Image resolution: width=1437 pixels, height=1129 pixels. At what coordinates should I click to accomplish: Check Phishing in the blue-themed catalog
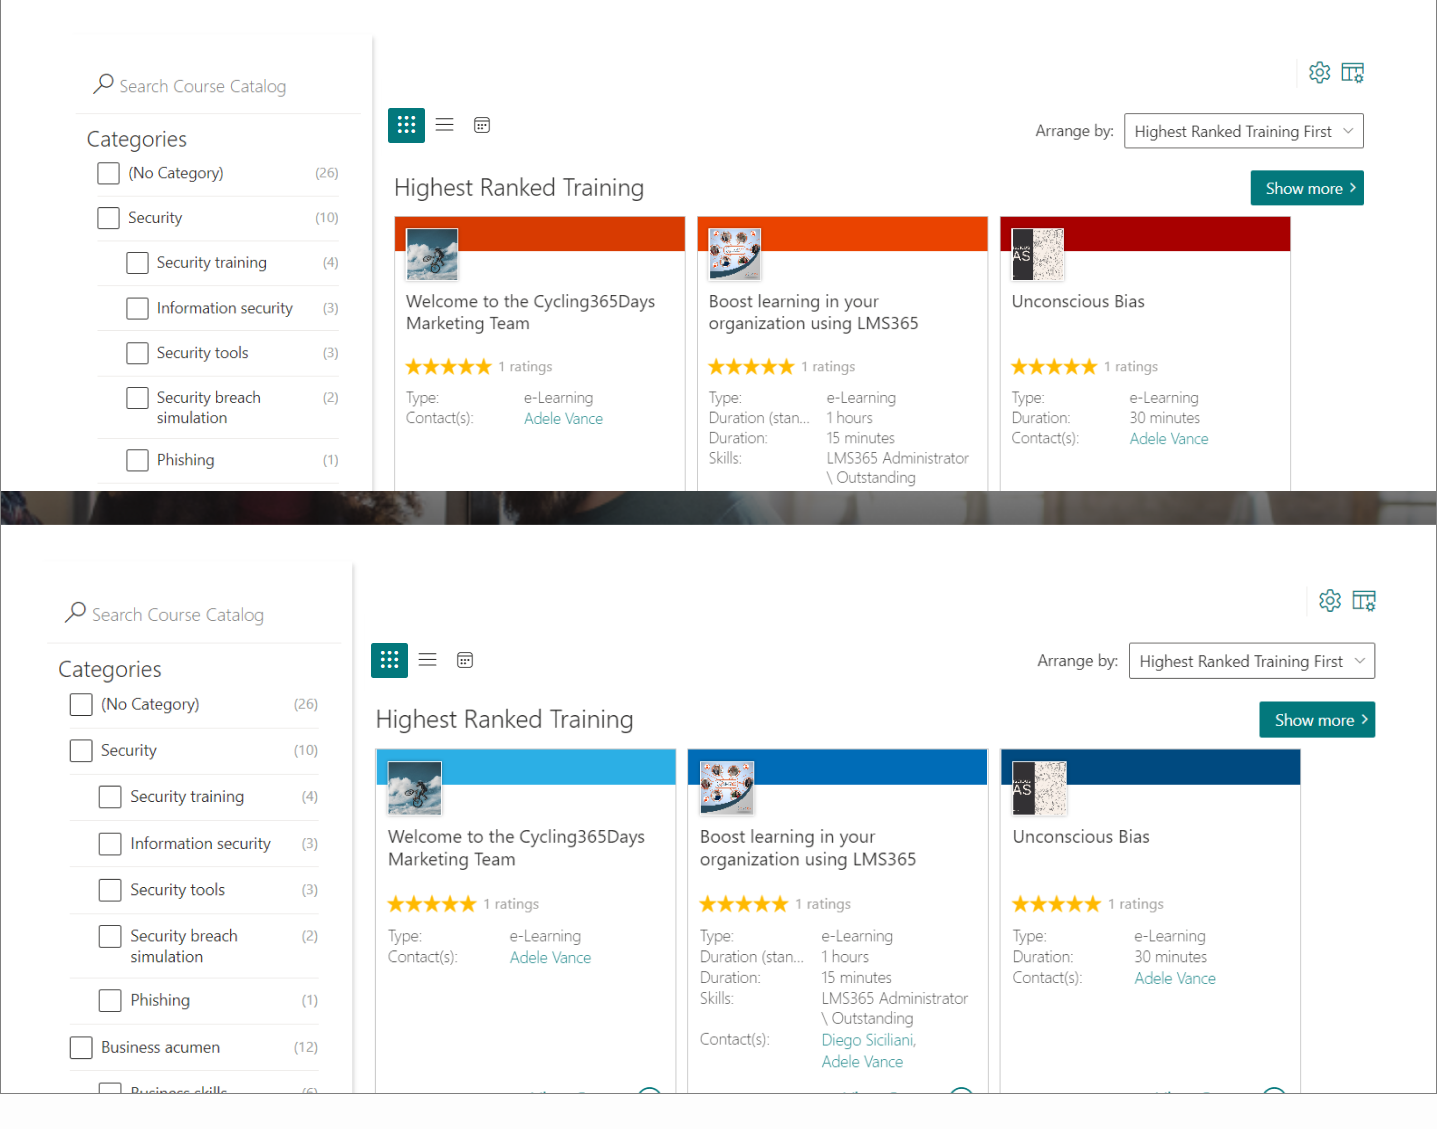(x=110, y=1000)
